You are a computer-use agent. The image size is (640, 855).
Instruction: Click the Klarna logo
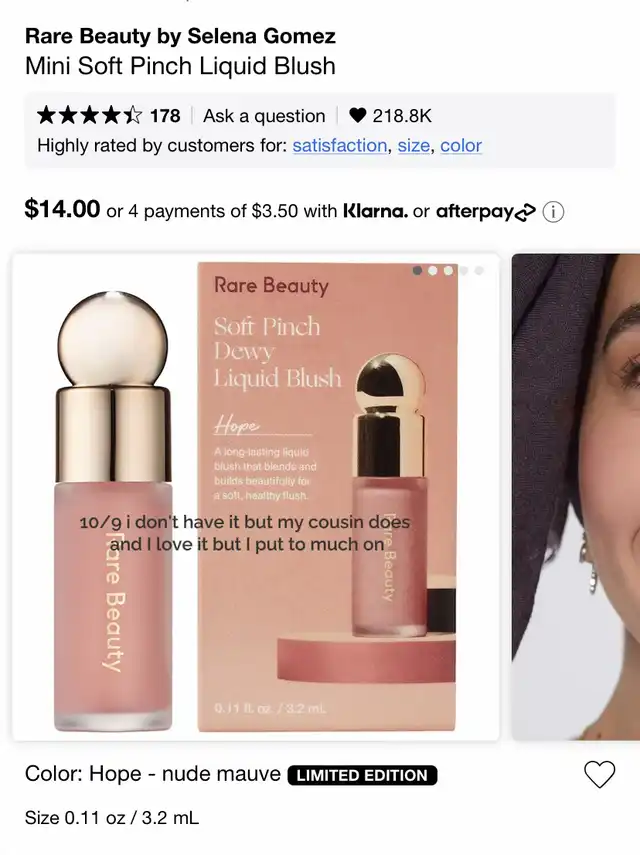[375, 211]
